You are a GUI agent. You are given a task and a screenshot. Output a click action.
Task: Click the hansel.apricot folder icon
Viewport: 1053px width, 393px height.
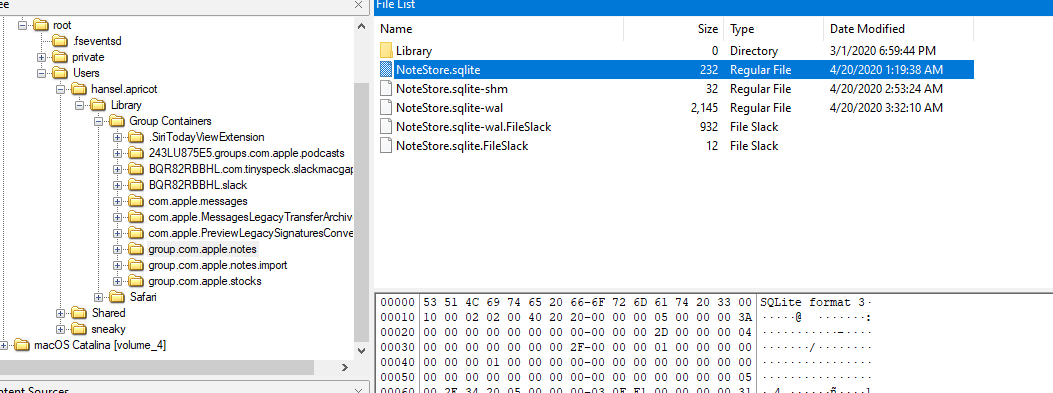click(x=79, y=89)
